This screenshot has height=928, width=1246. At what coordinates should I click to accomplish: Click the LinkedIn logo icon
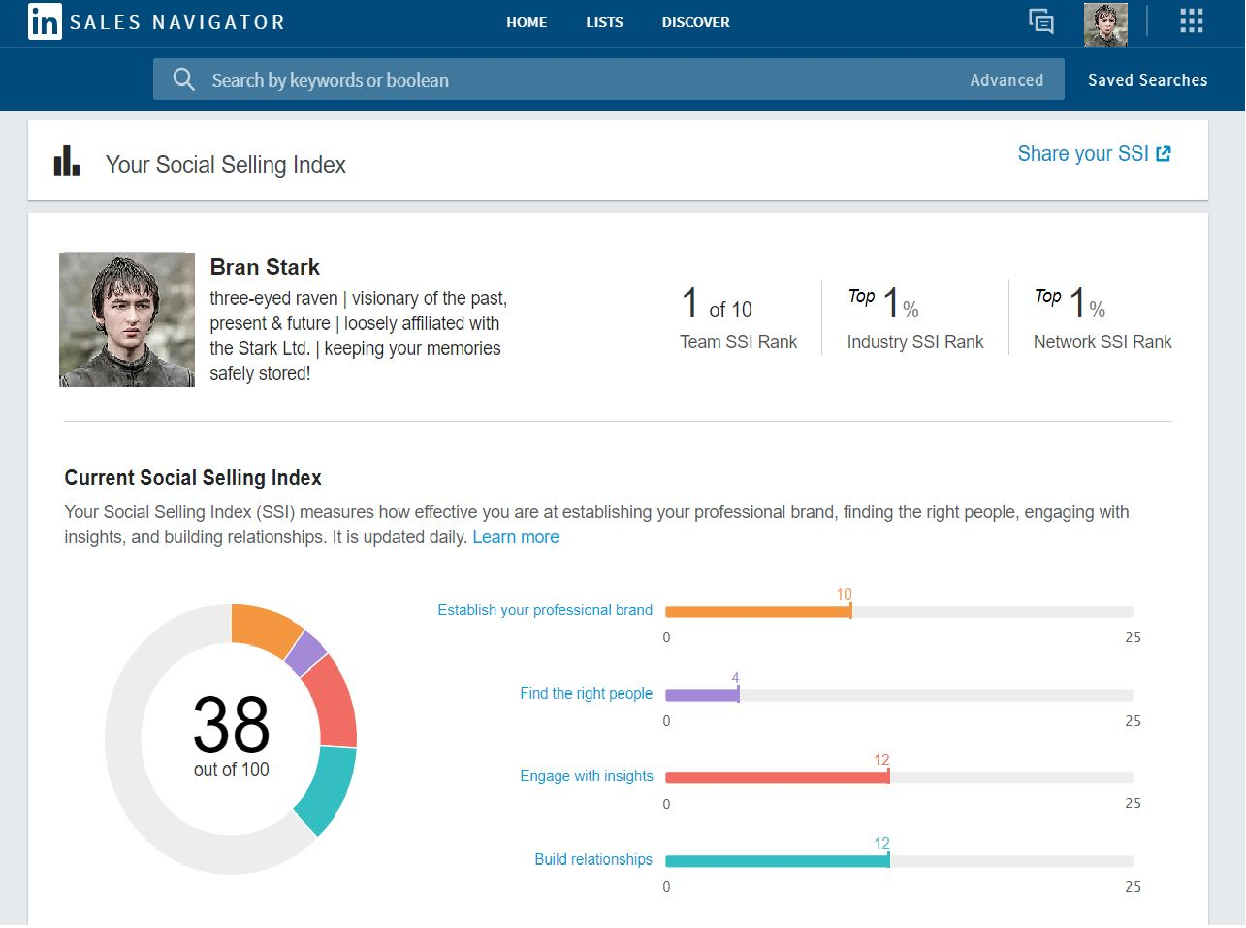coord(45,22)
